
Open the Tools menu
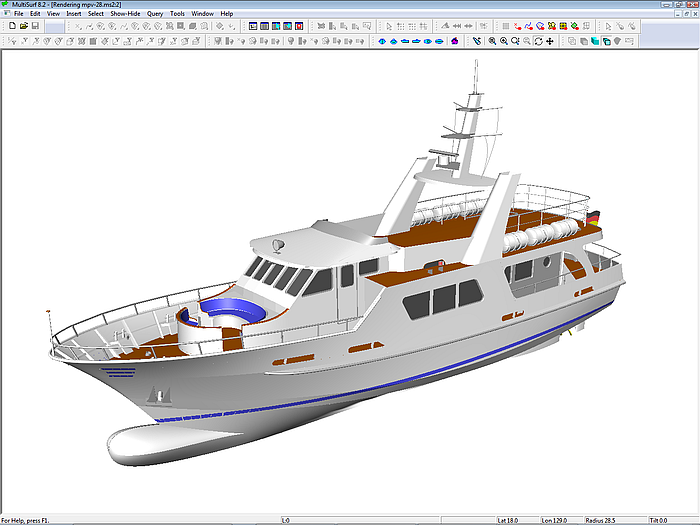pos(177,14)
